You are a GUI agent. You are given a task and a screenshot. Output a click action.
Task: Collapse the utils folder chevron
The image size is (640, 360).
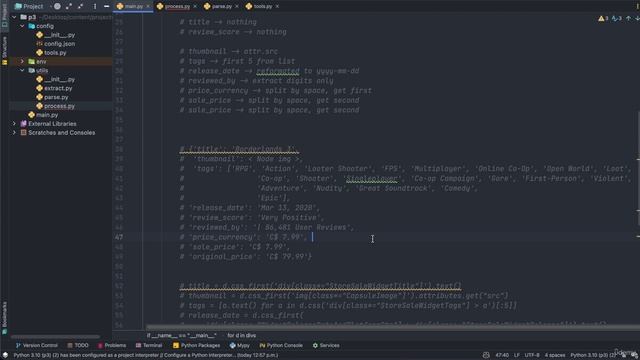22,70
